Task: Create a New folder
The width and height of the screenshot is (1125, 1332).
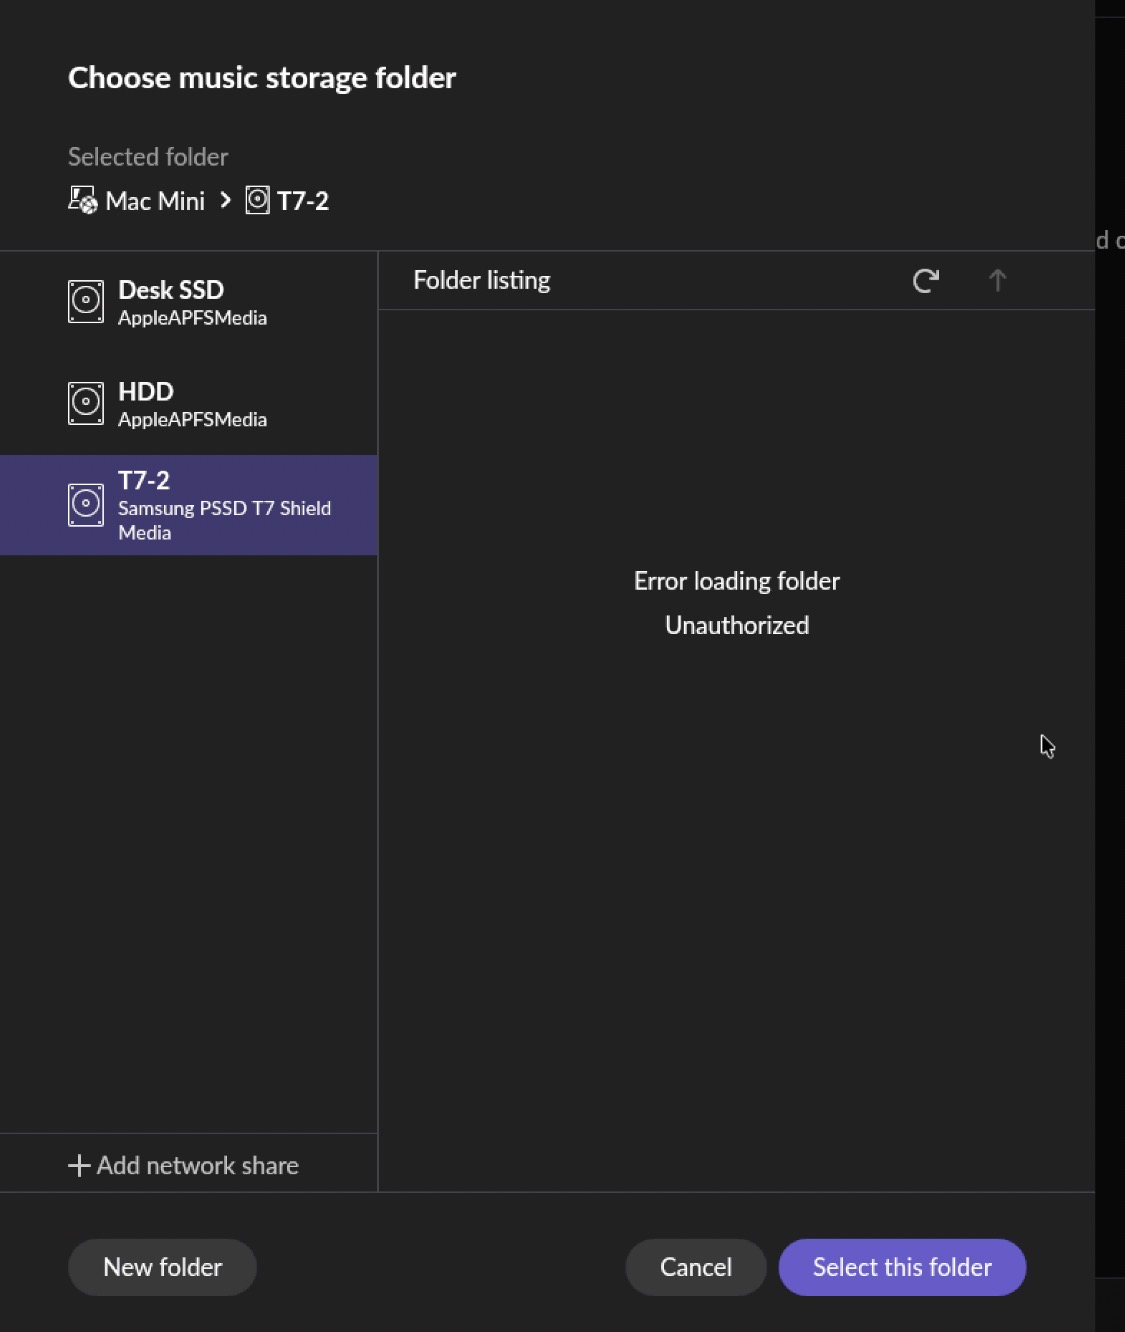Action: (162, 1267)
